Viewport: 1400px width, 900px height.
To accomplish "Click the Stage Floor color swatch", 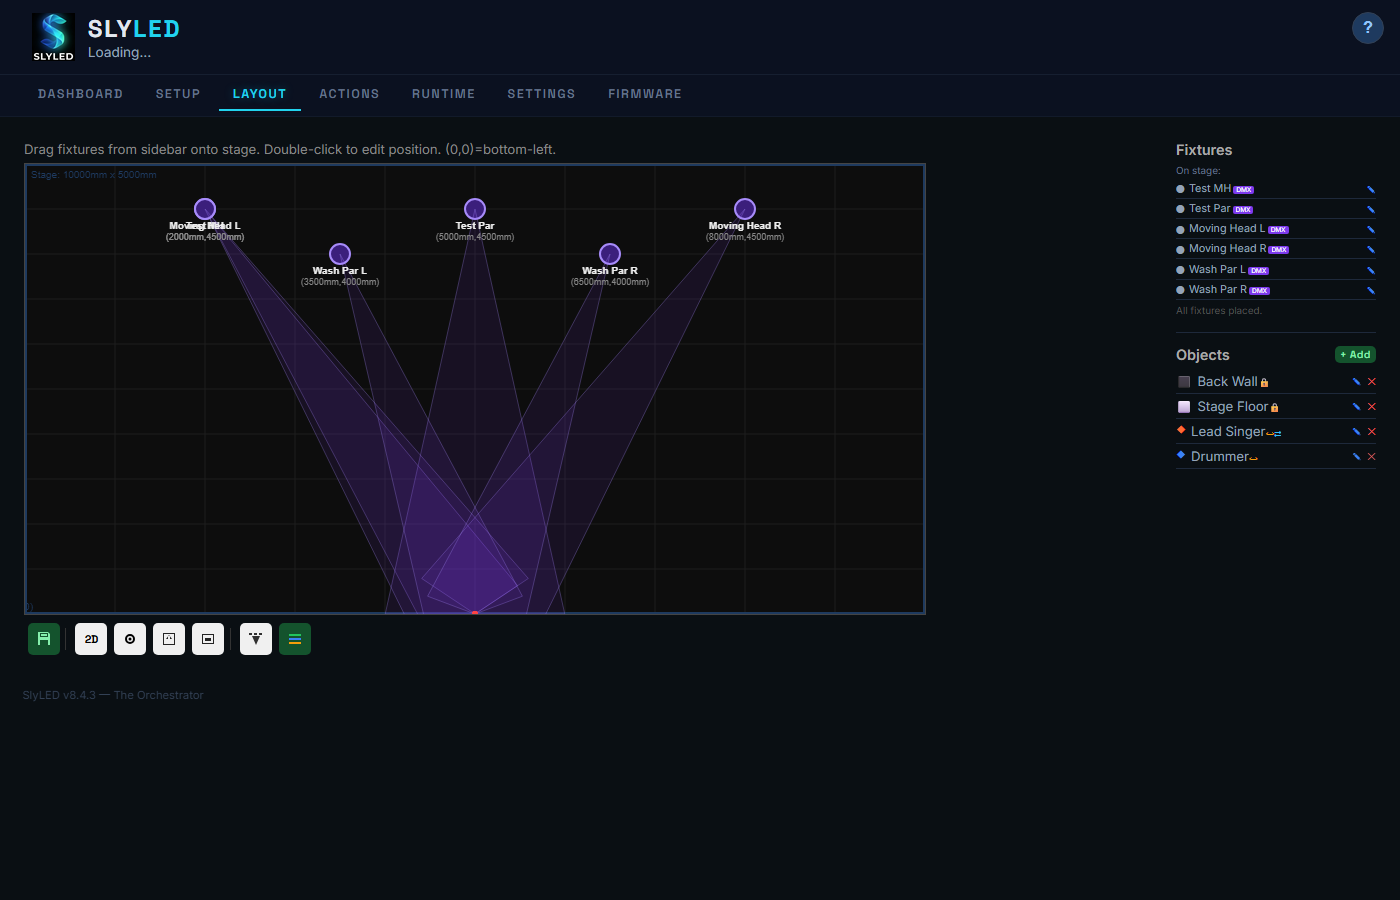I will point(1184,407).
